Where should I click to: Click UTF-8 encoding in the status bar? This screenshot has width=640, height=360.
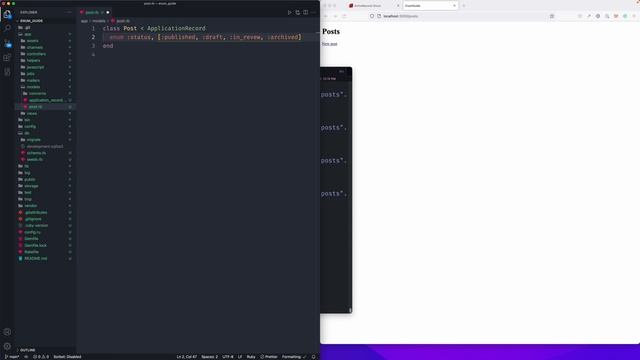click(228, 357)
